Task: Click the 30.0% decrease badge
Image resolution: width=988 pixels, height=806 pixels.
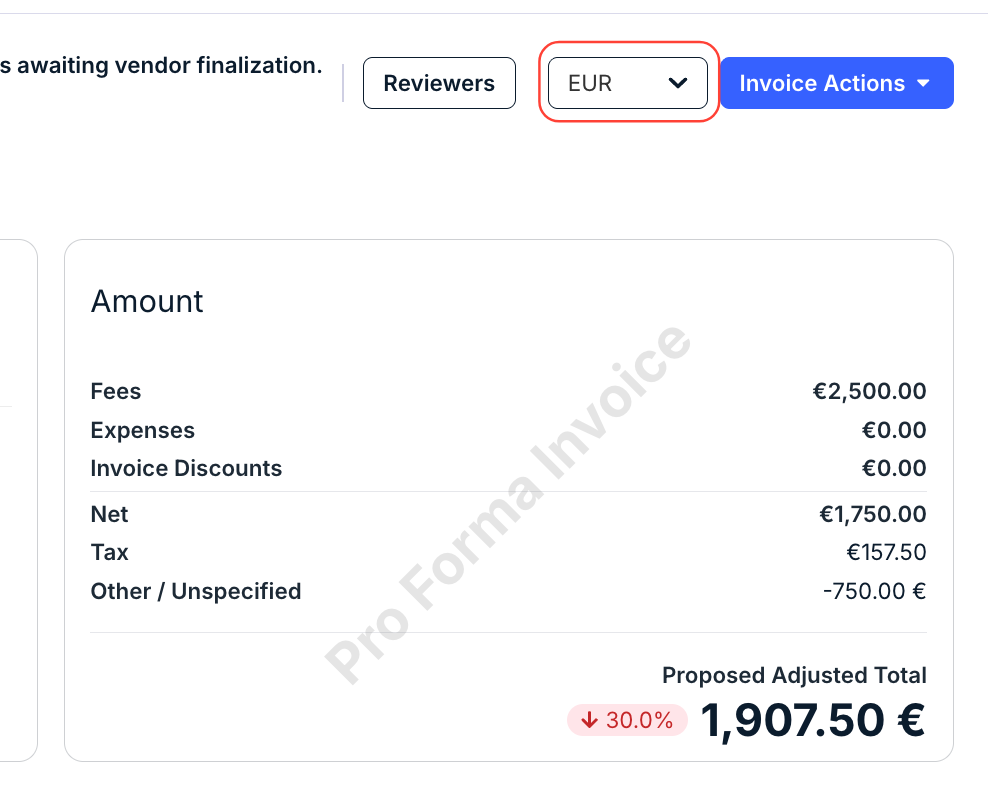Action: point(627,720)
